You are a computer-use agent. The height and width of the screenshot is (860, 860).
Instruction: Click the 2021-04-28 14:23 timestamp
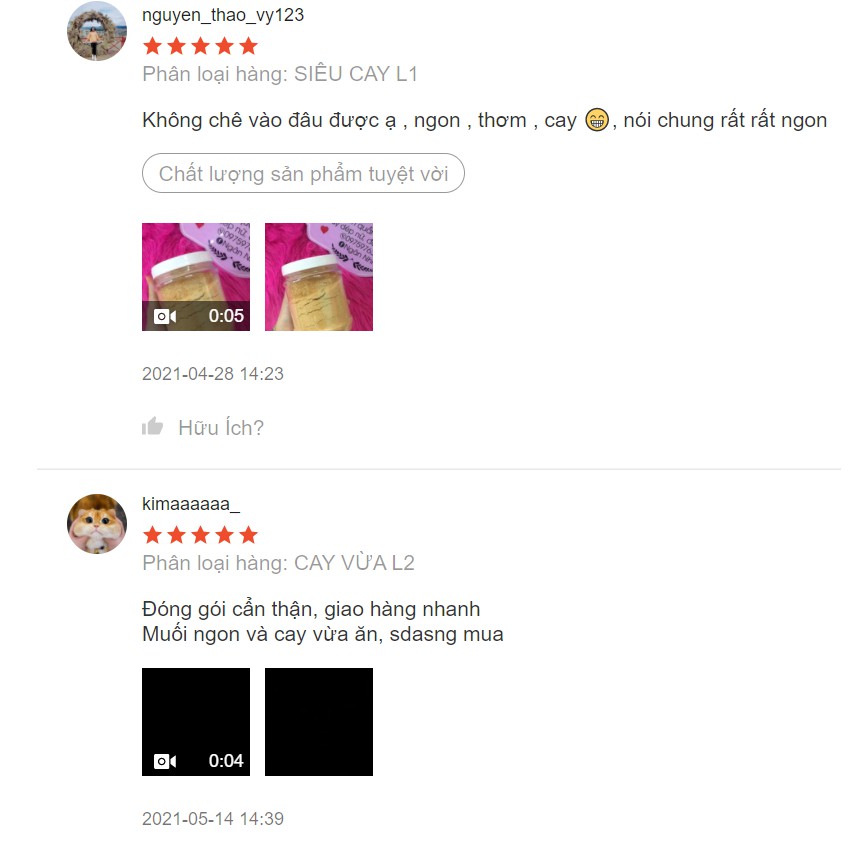213,374
